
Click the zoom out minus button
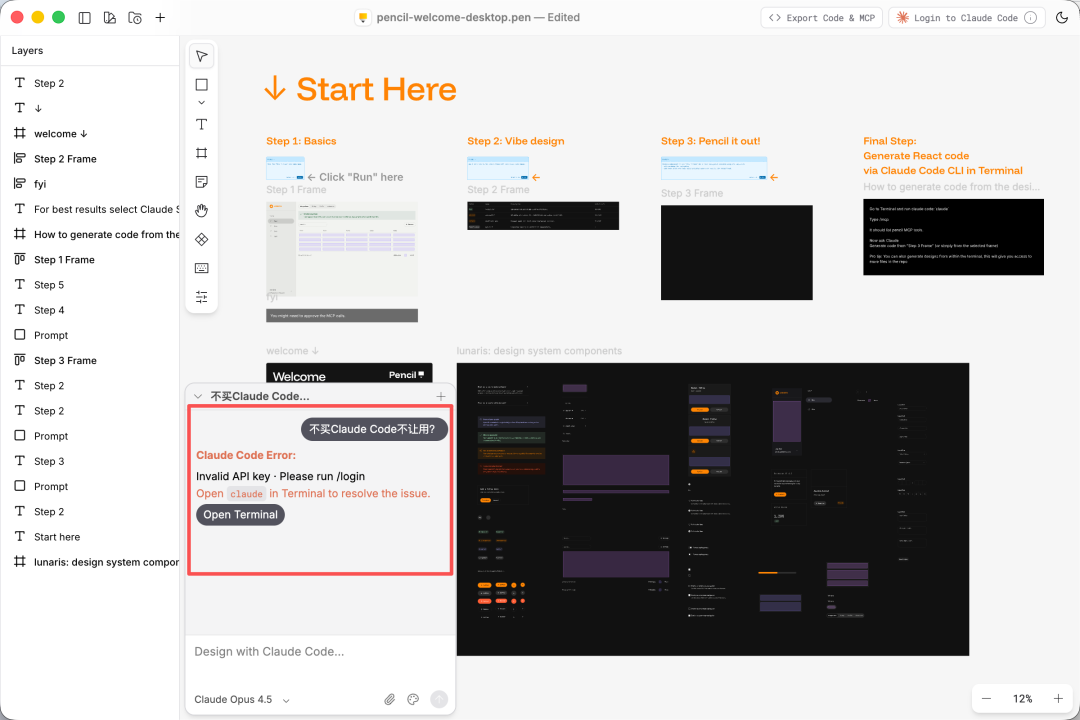point(987,699)
